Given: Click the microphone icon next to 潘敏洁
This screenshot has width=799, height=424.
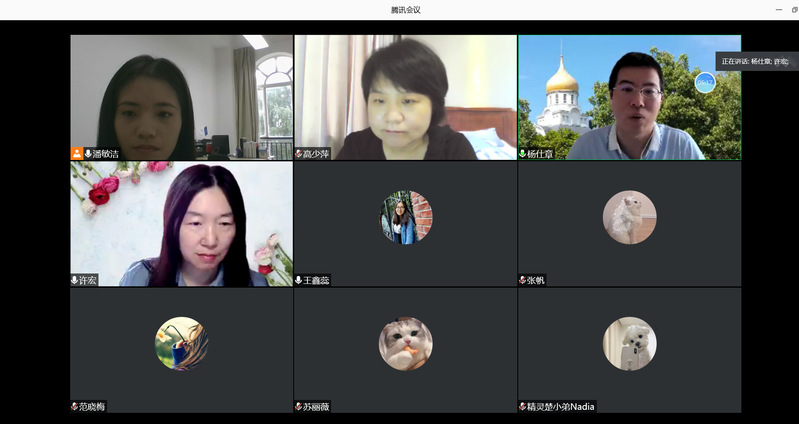Looking at the screenshot, I should 88,154.
